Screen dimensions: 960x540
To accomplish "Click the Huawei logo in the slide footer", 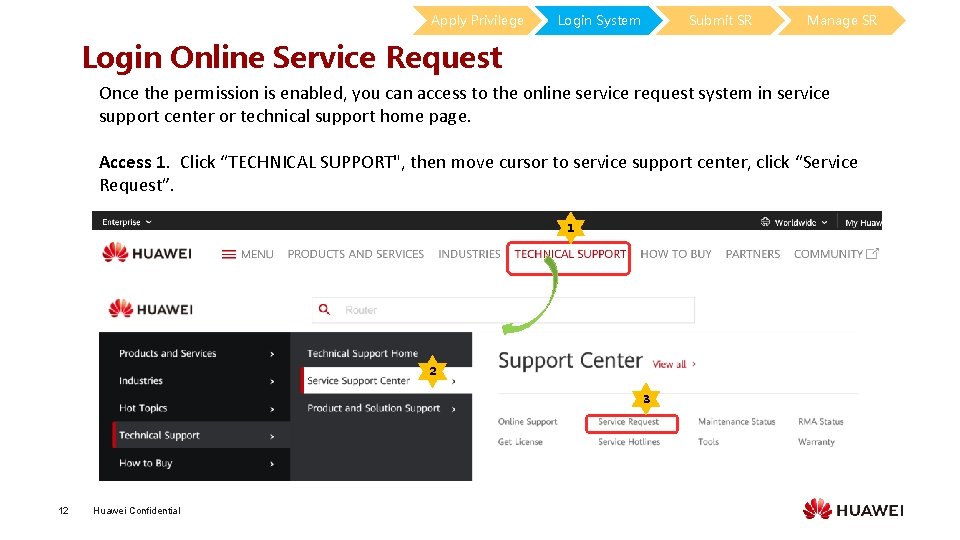I will click(853, 509).
